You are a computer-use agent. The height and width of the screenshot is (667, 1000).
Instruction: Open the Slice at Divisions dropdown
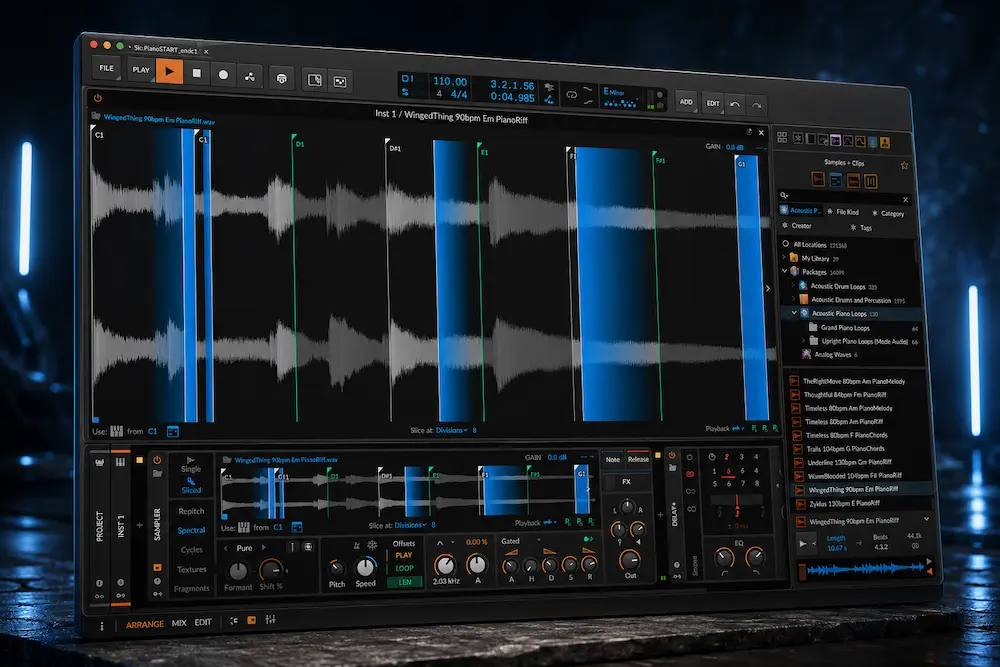452,430
